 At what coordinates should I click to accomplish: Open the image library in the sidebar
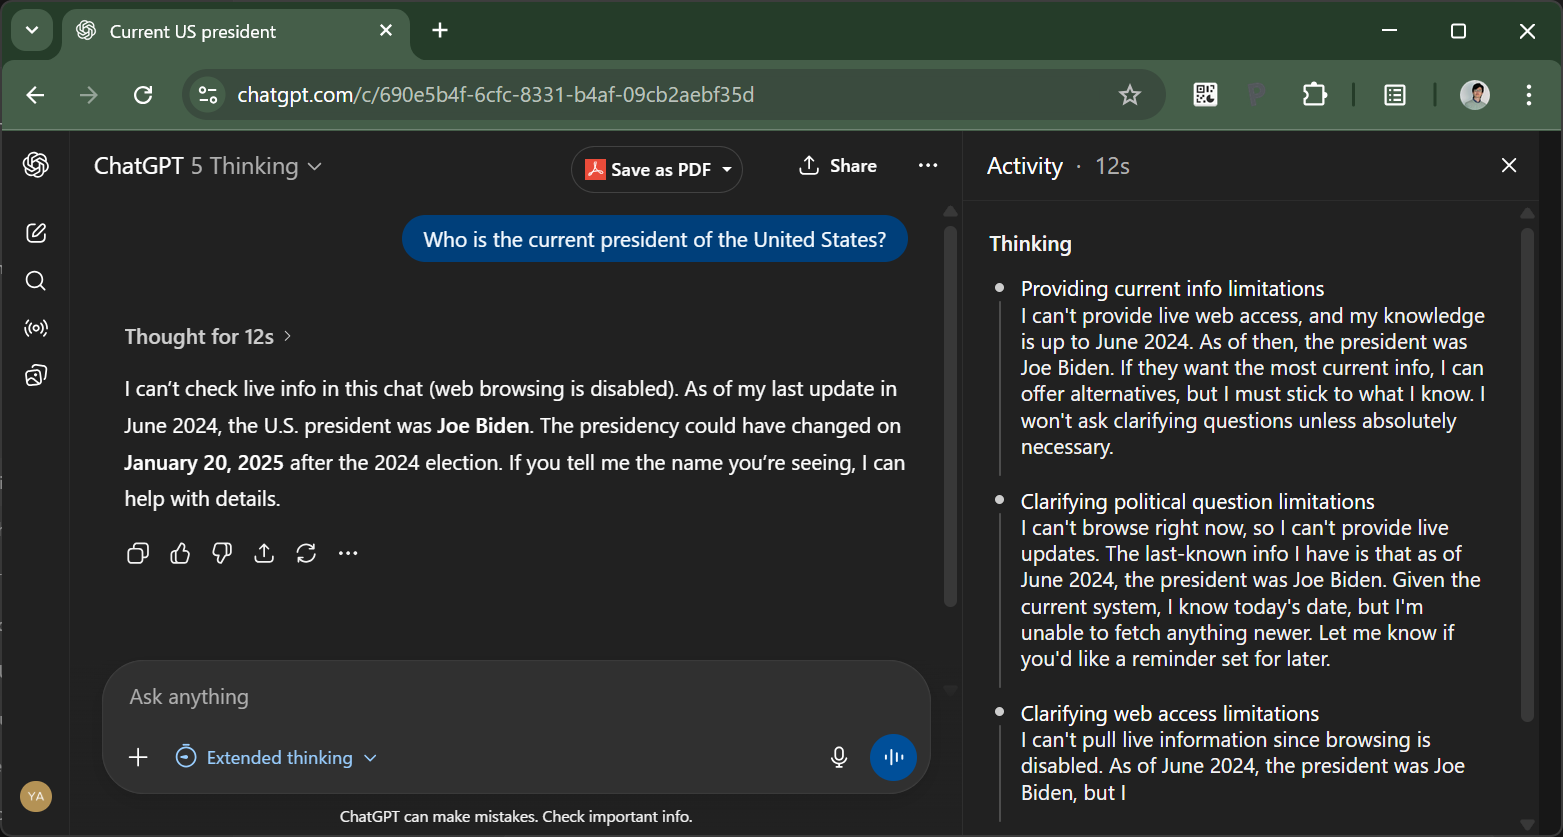click(x=35, y=375)
